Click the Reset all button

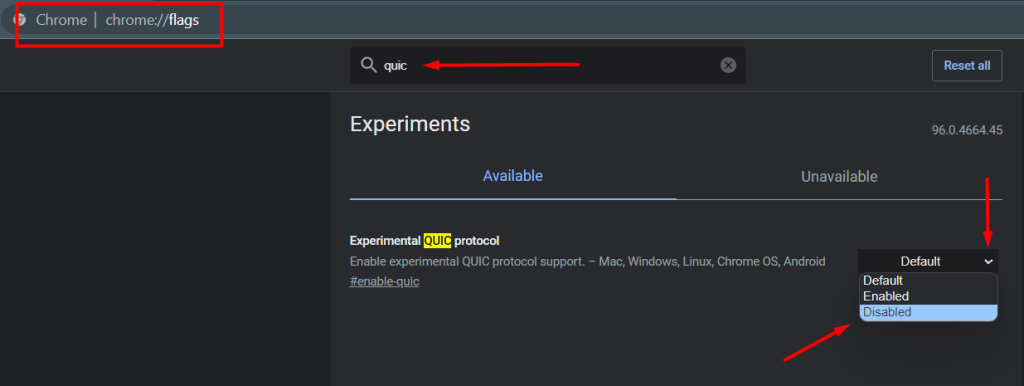(967, 65)
